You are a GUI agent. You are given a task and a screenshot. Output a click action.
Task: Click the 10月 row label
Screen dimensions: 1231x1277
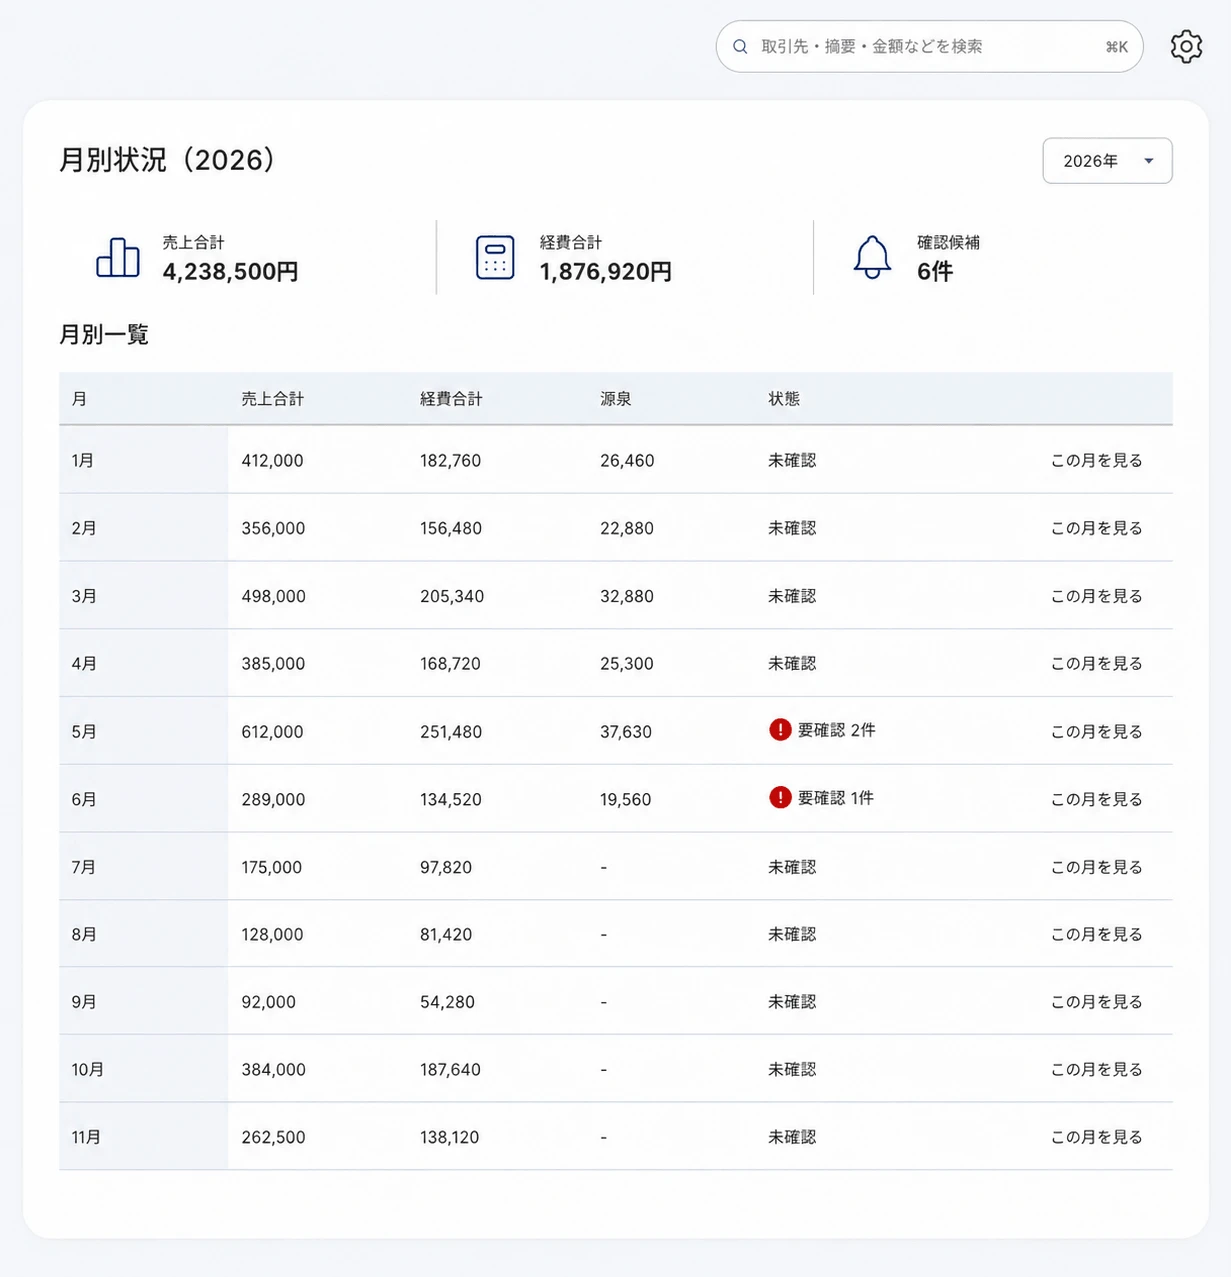tap(87, 1070)
